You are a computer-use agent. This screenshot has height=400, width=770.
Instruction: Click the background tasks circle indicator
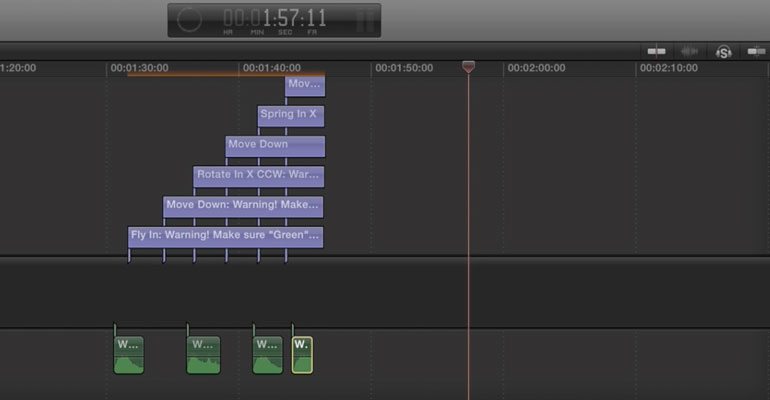pos(189,20)
